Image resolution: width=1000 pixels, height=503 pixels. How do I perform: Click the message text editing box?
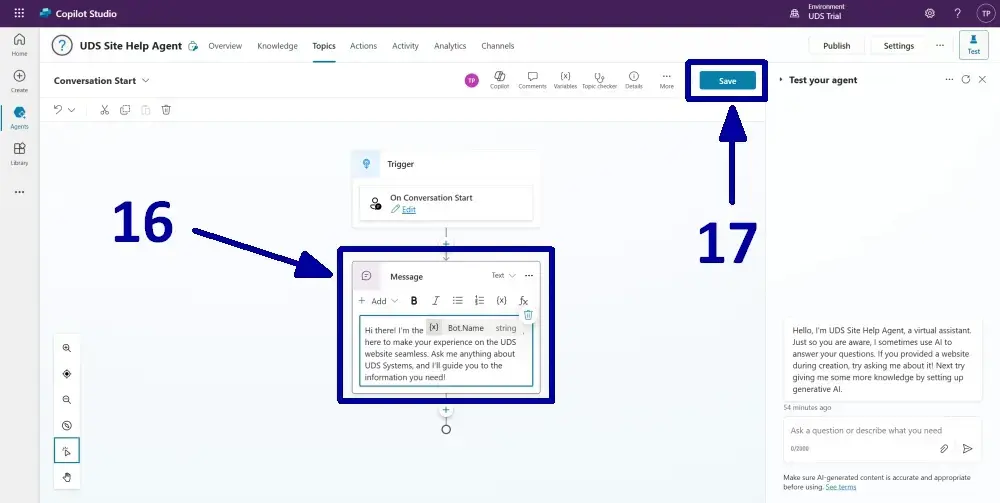point(446,351)
